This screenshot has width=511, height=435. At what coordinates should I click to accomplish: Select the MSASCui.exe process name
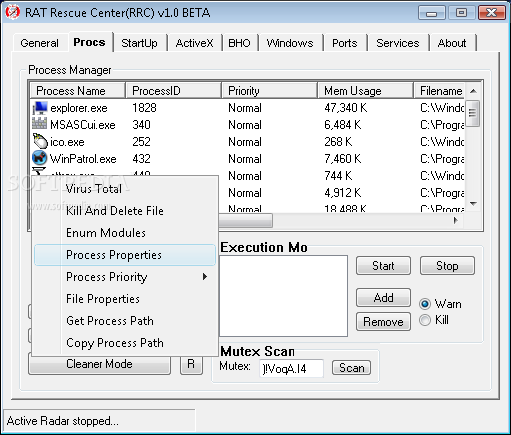[x=83, y=125]
